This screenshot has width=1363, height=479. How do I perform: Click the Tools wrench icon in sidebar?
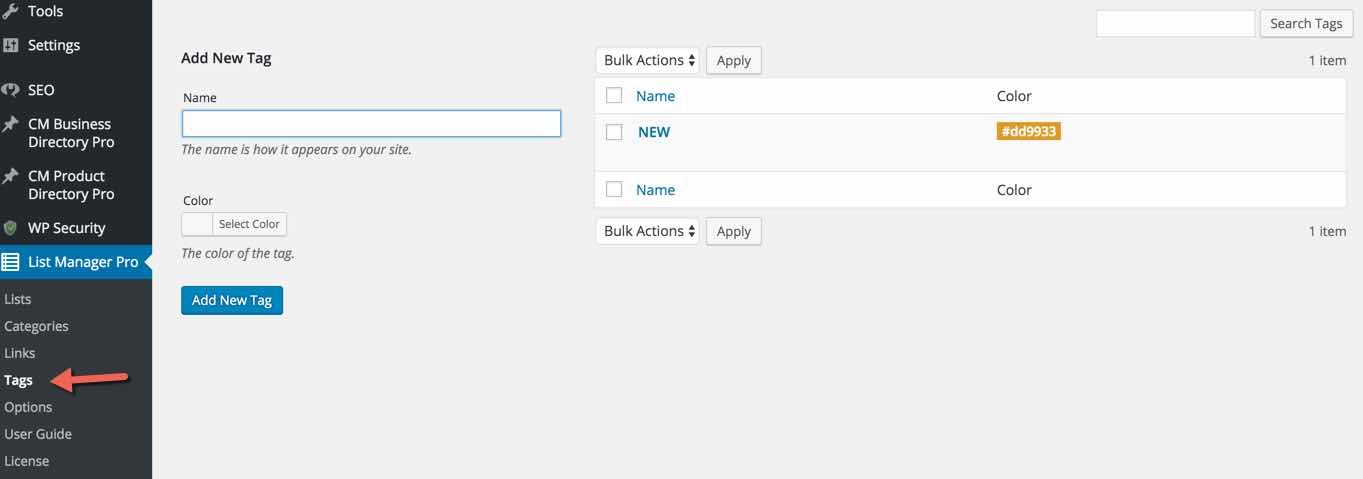pyautogui.click(x=11, y=11)
